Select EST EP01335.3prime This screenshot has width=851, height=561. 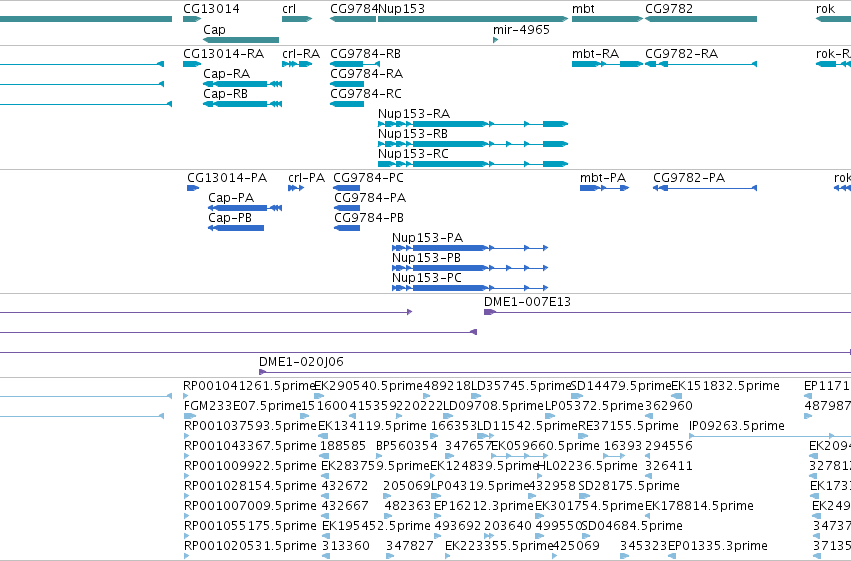coord(717,547)
